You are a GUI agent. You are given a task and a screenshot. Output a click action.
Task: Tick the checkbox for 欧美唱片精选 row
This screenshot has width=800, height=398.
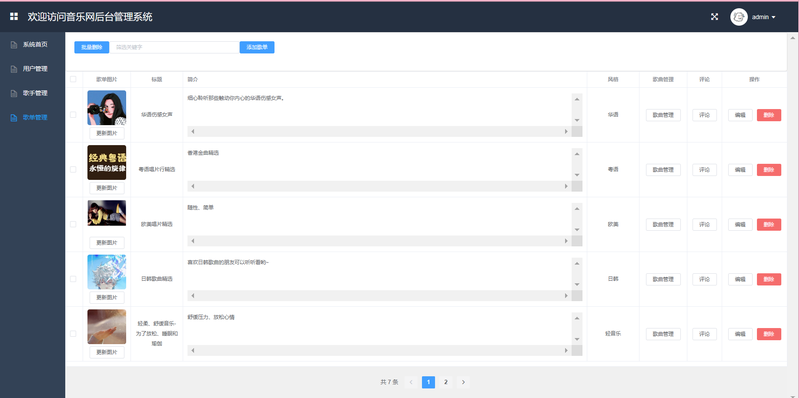[x=73, y=224]
